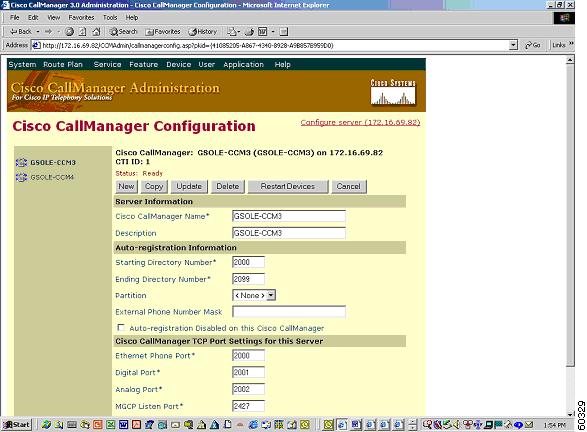Select the GSOLE-CCM3 server icon
Screen dimensions: 587x432
click(x=21, y=162)
